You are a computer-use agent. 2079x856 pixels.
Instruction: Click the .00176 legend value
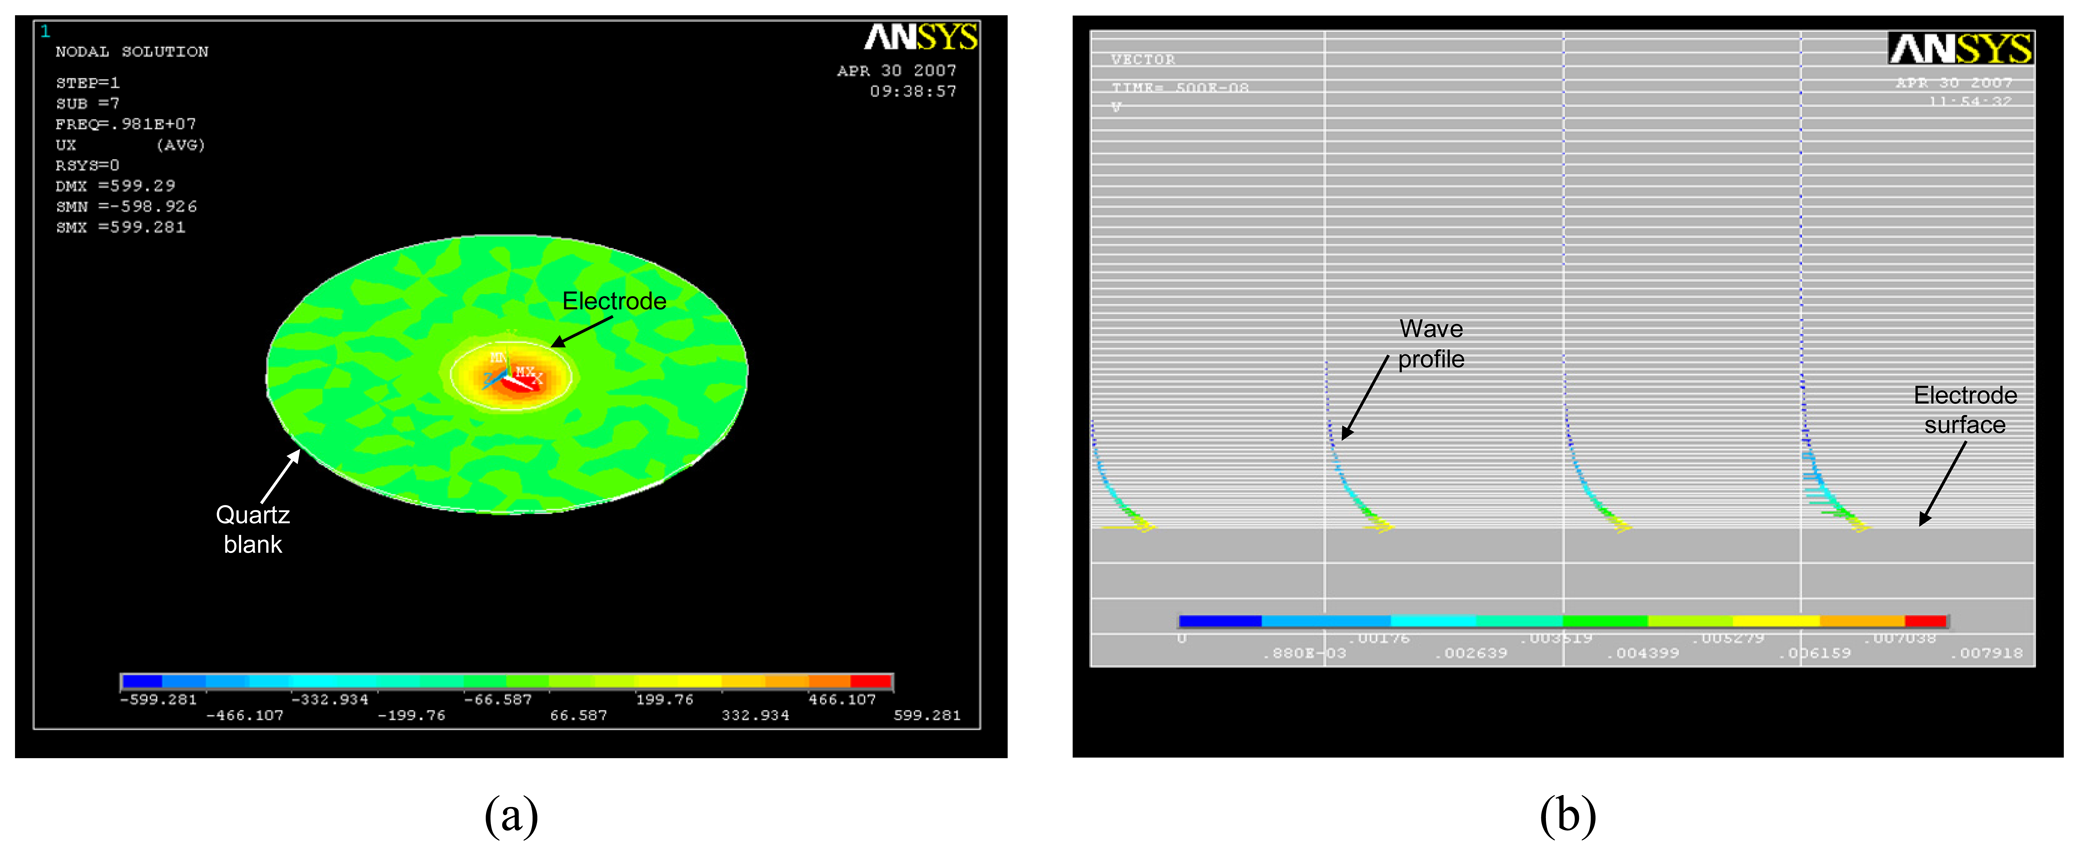(1379, 638)
